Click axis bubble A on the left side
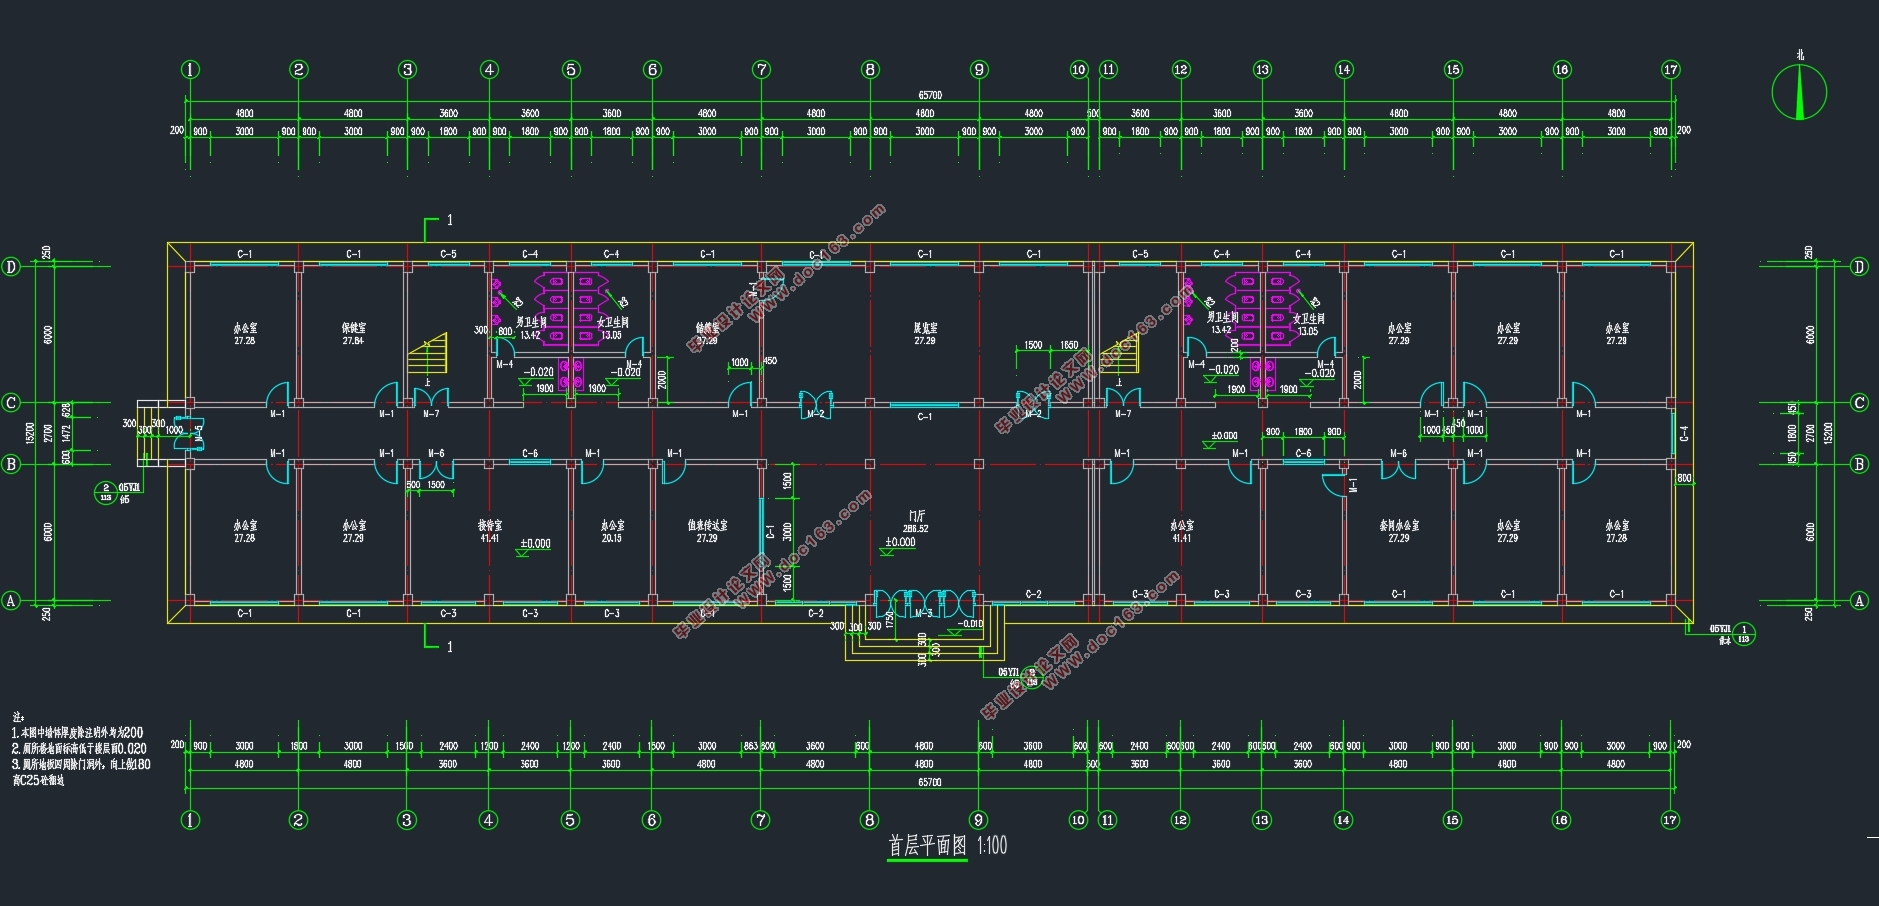 12,601
